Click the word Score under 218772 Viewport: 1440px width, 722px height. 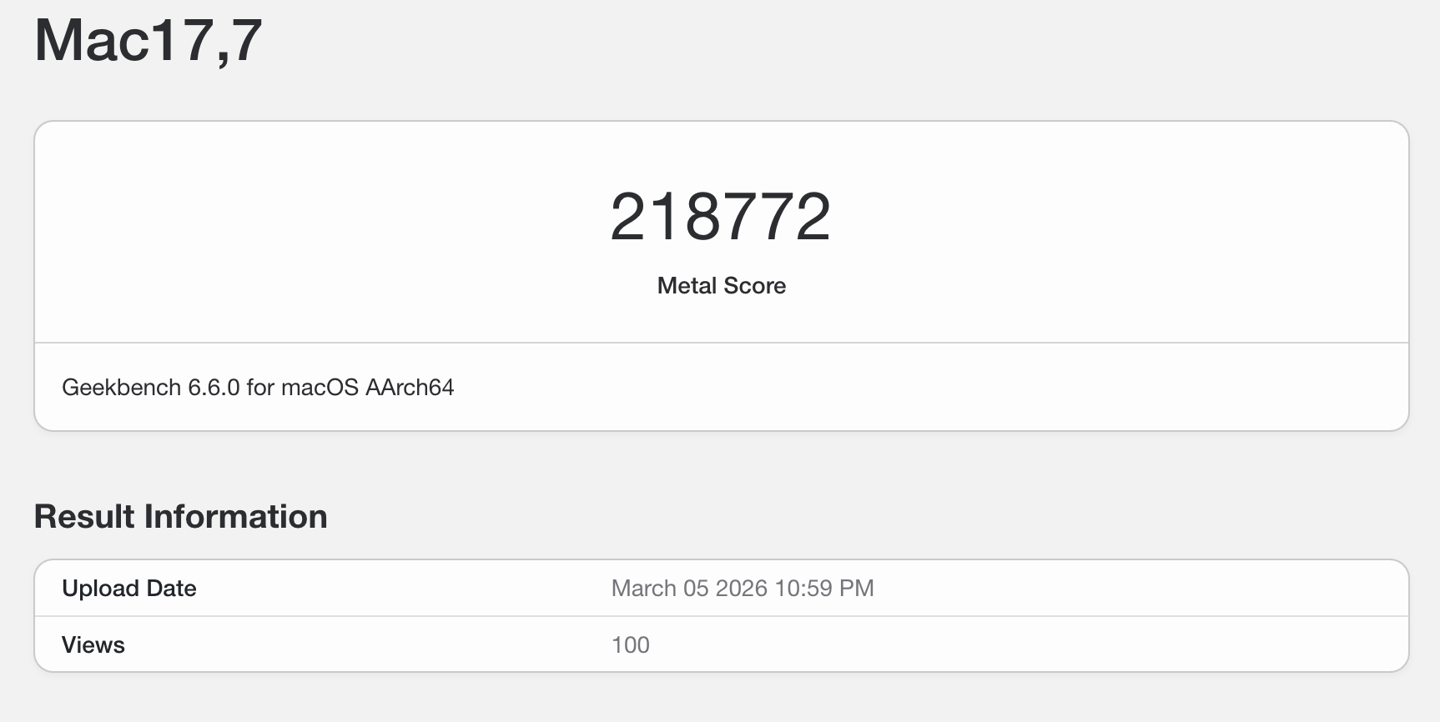[754, 286]
